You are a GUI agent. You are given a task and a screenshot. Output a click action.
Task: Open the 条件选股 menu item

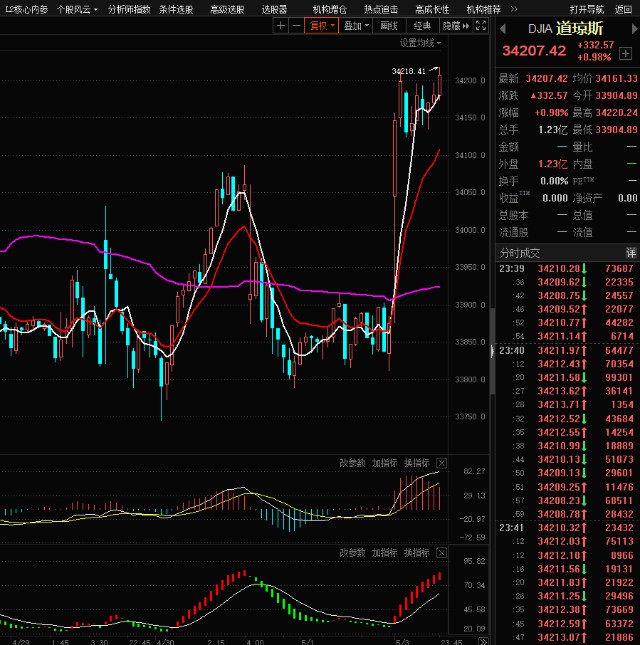176,9
